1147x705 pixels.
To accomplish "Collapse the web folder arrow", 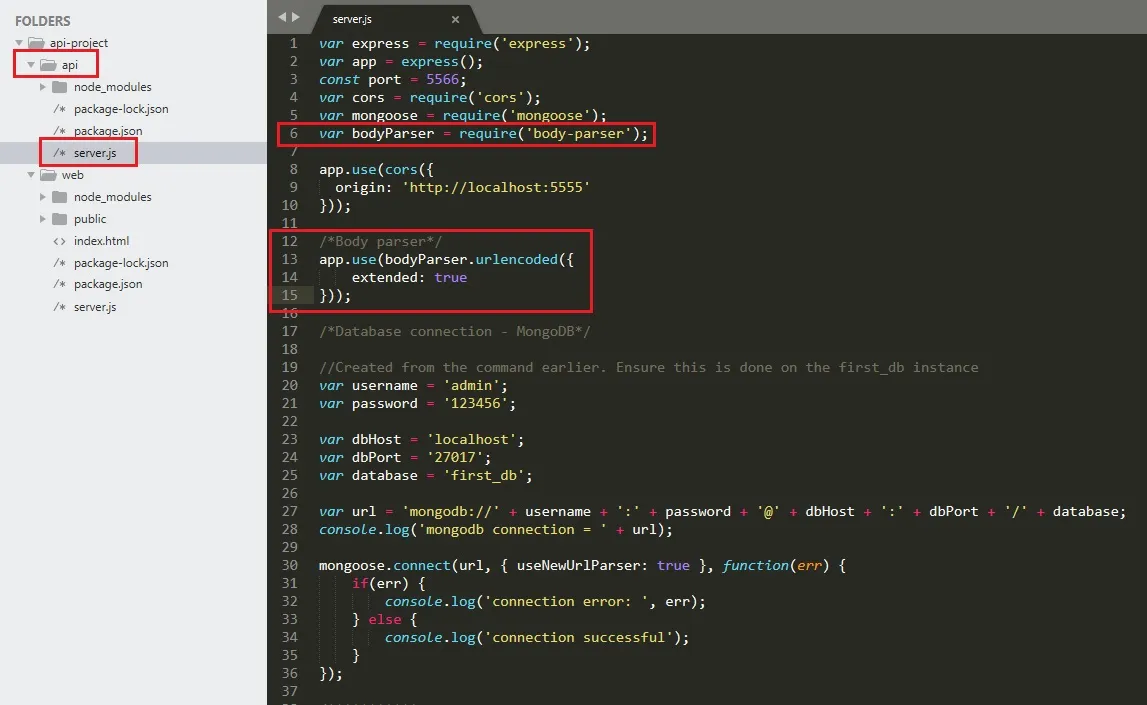I will pyautogui.click(x=31, y=175).
